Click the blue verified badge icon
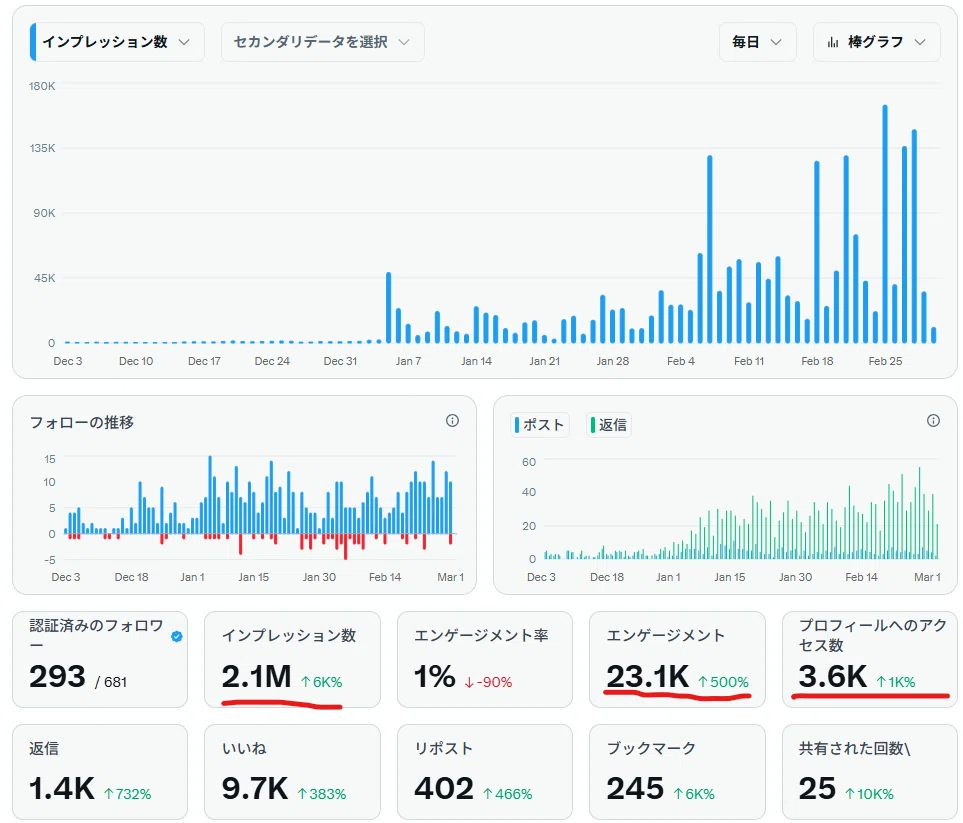Image resolution: width=963 pixels, height=823 pixels. click(x=177, y=636)
